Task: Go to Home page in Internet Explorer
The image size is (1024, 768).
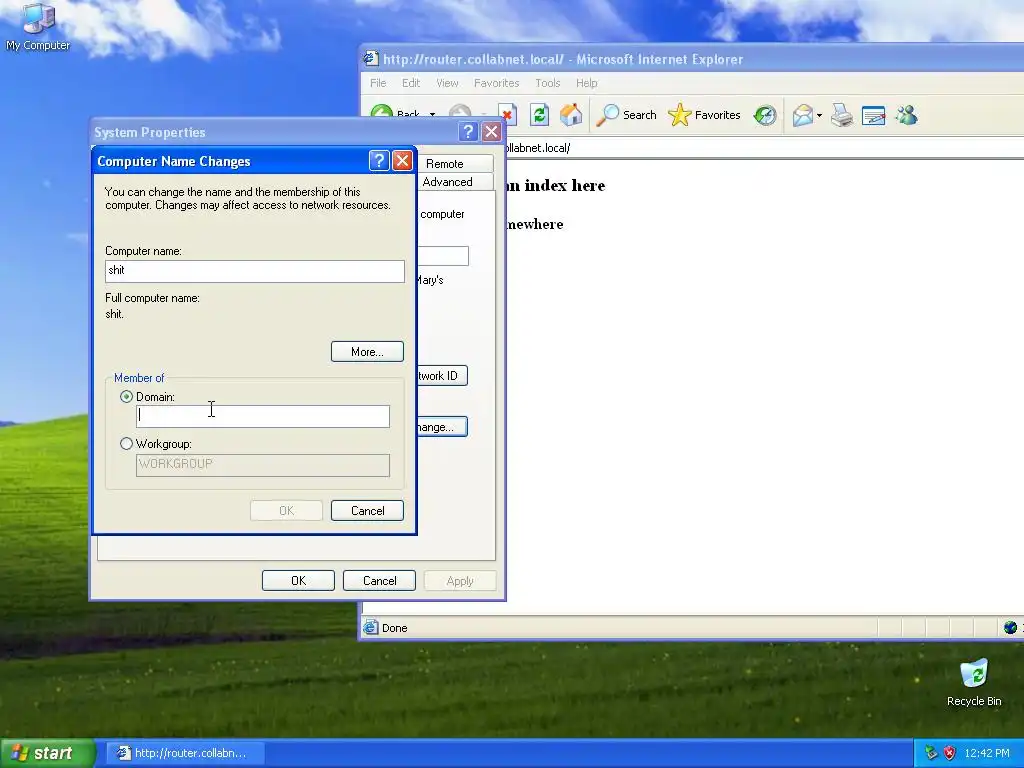Action: (x=571, y=115)
